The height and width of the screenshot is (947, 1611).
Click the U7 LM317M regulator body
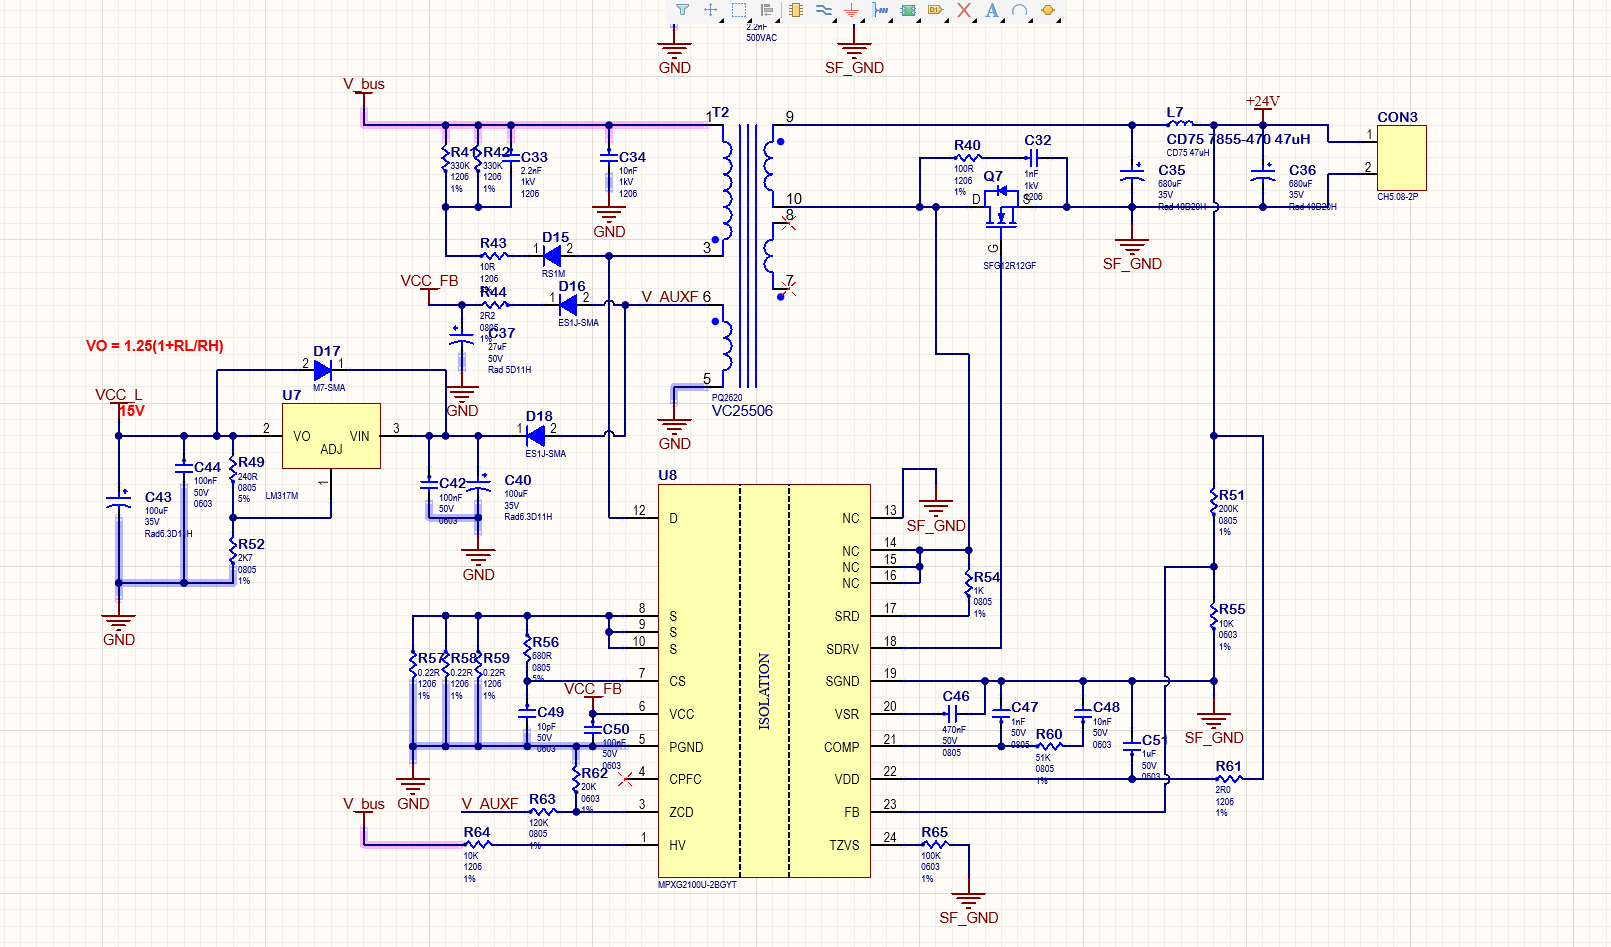(331, 436)
